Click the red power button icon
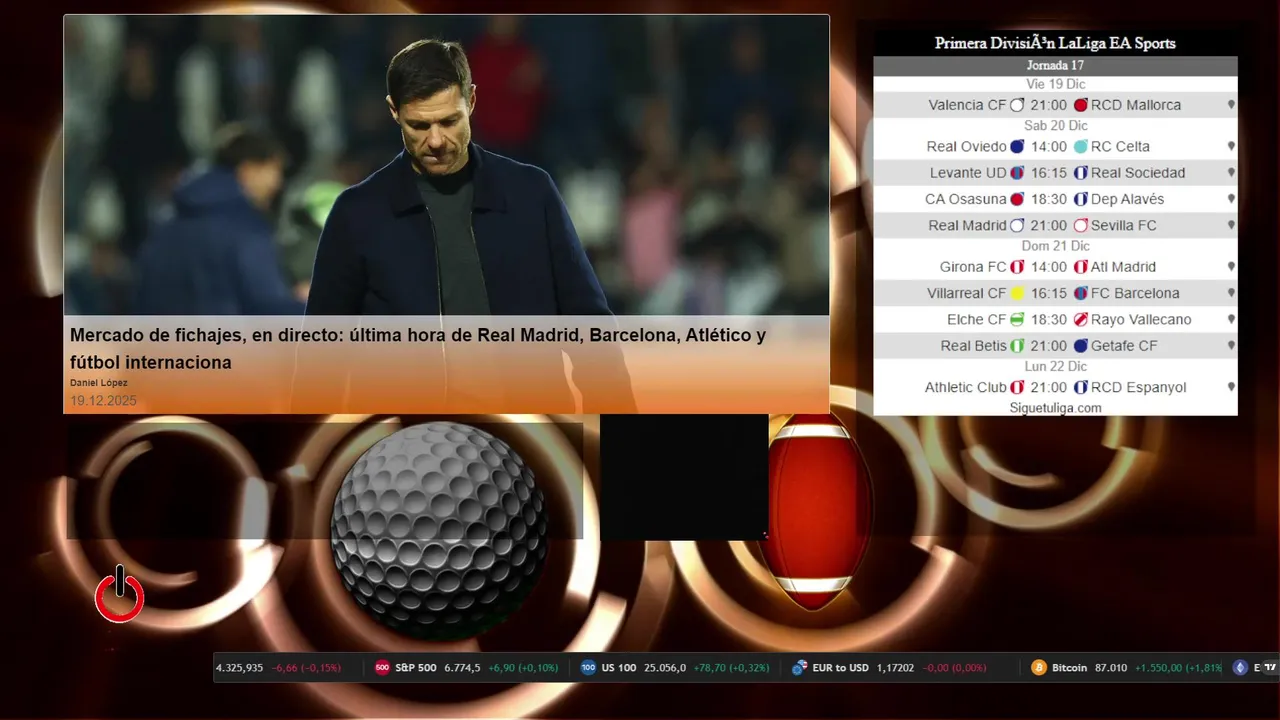The image size is (1280, 720). point(120,596)
